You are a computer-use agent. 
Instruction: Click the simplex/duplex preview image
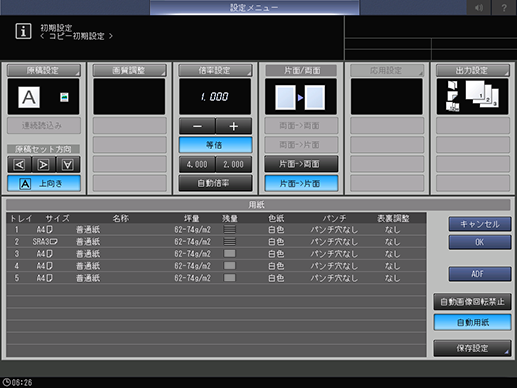(301, 97)
